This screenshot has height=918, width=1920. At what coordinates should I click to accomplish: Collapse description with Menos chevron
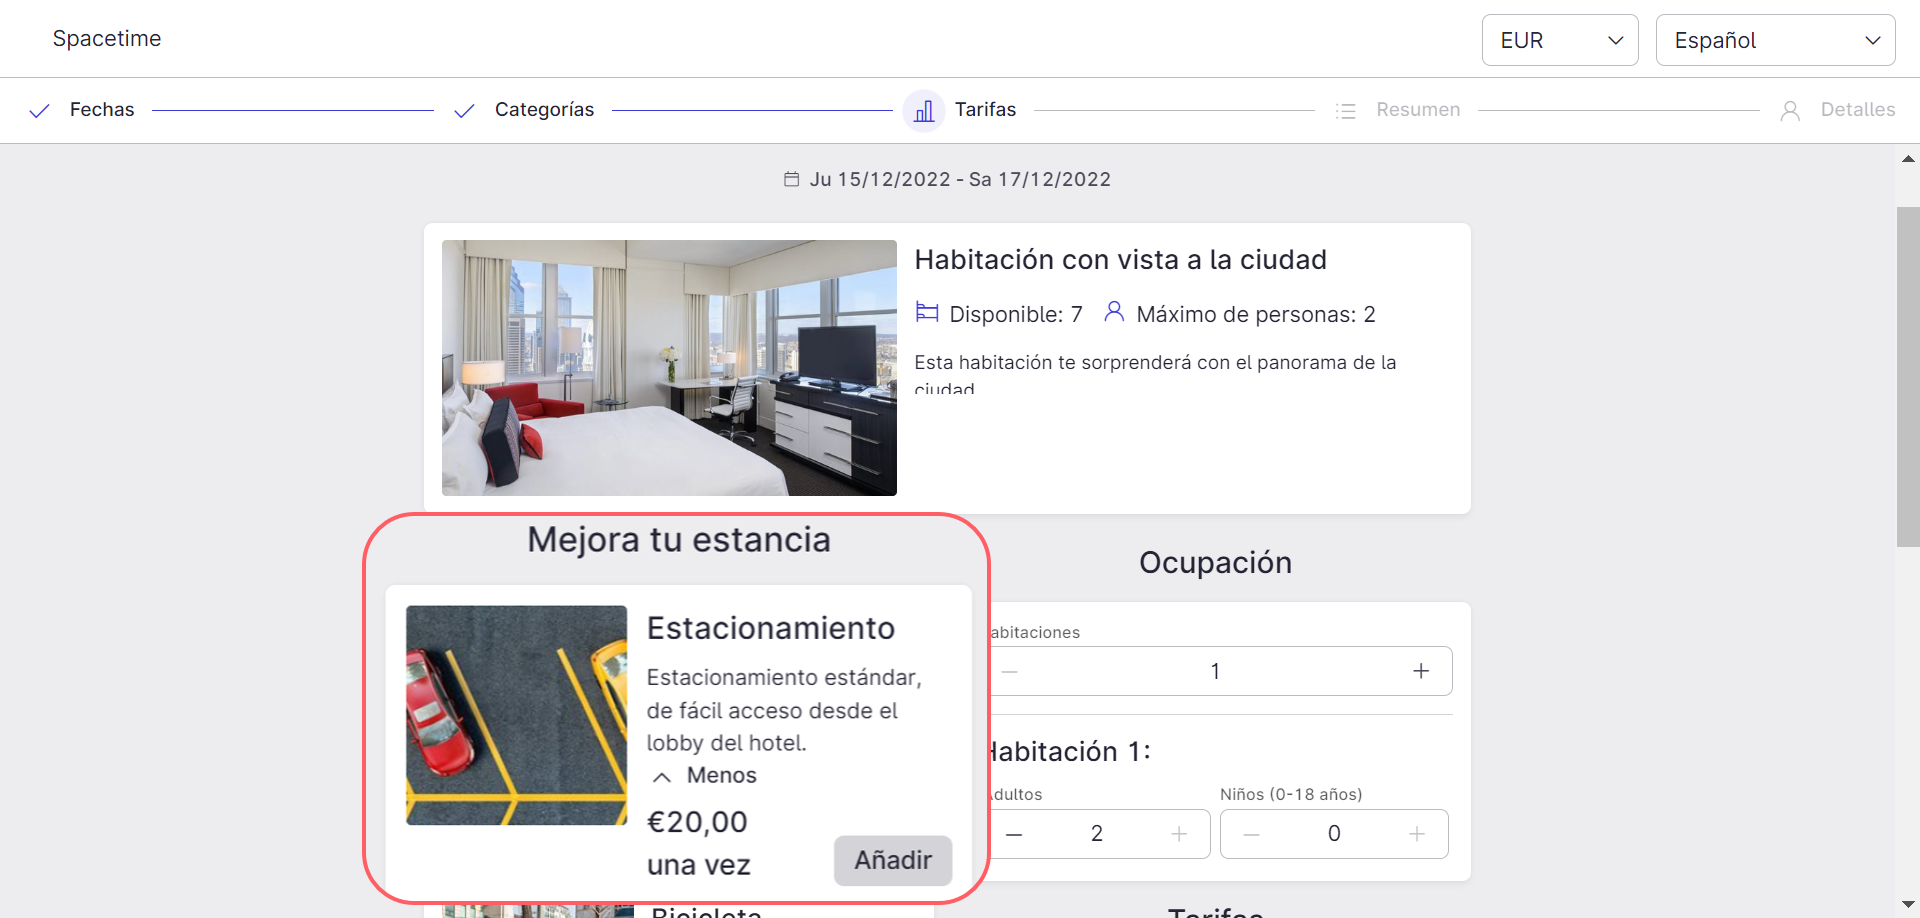pos(662,777)
